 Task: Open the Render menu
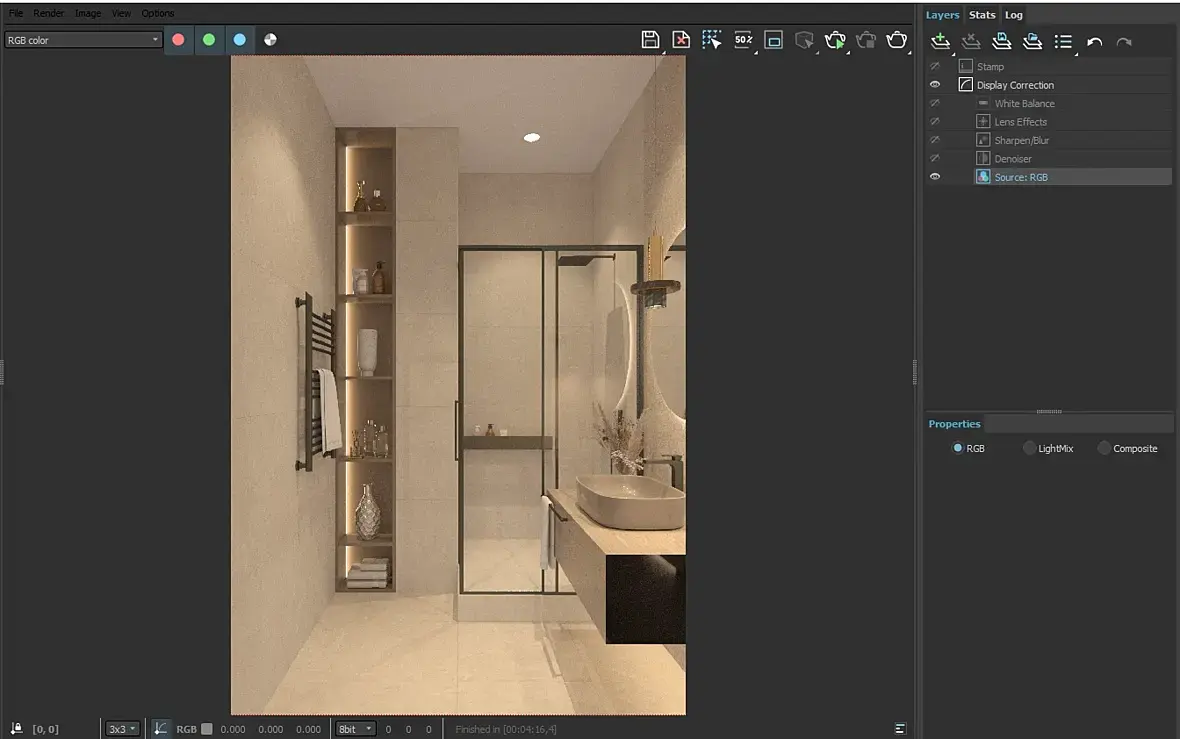[48, 13]
